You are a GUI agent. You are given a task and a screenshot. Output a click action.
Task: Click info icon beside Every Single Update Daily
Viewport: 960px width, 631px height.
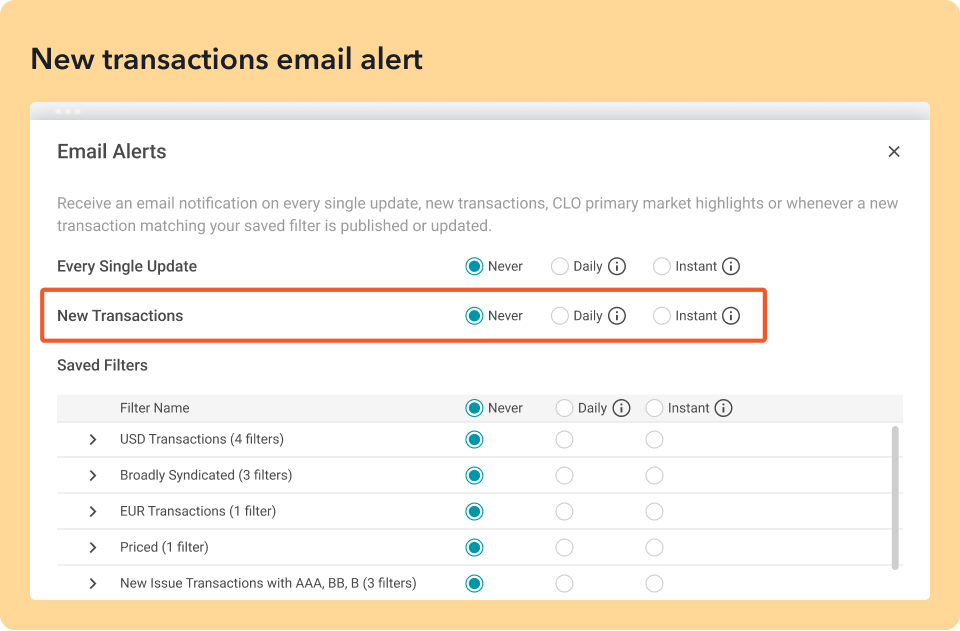(x=617, y=266)
